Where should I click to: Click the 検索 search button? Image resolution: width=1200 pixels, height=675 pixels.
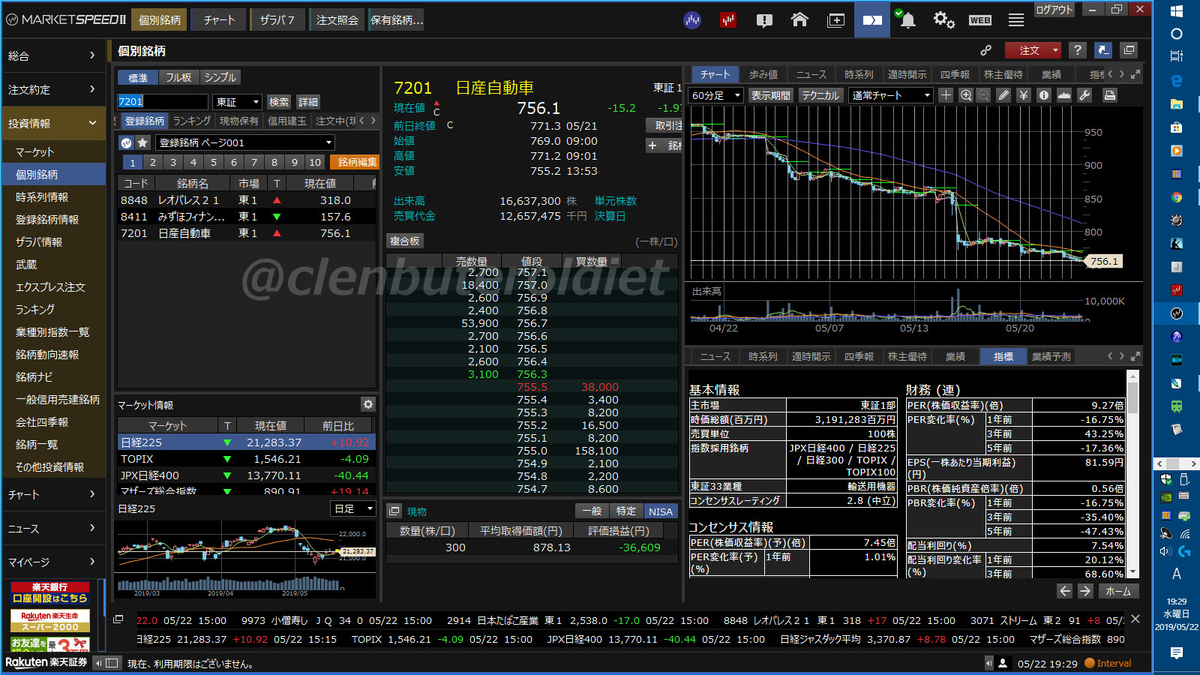tap(279, 102)
